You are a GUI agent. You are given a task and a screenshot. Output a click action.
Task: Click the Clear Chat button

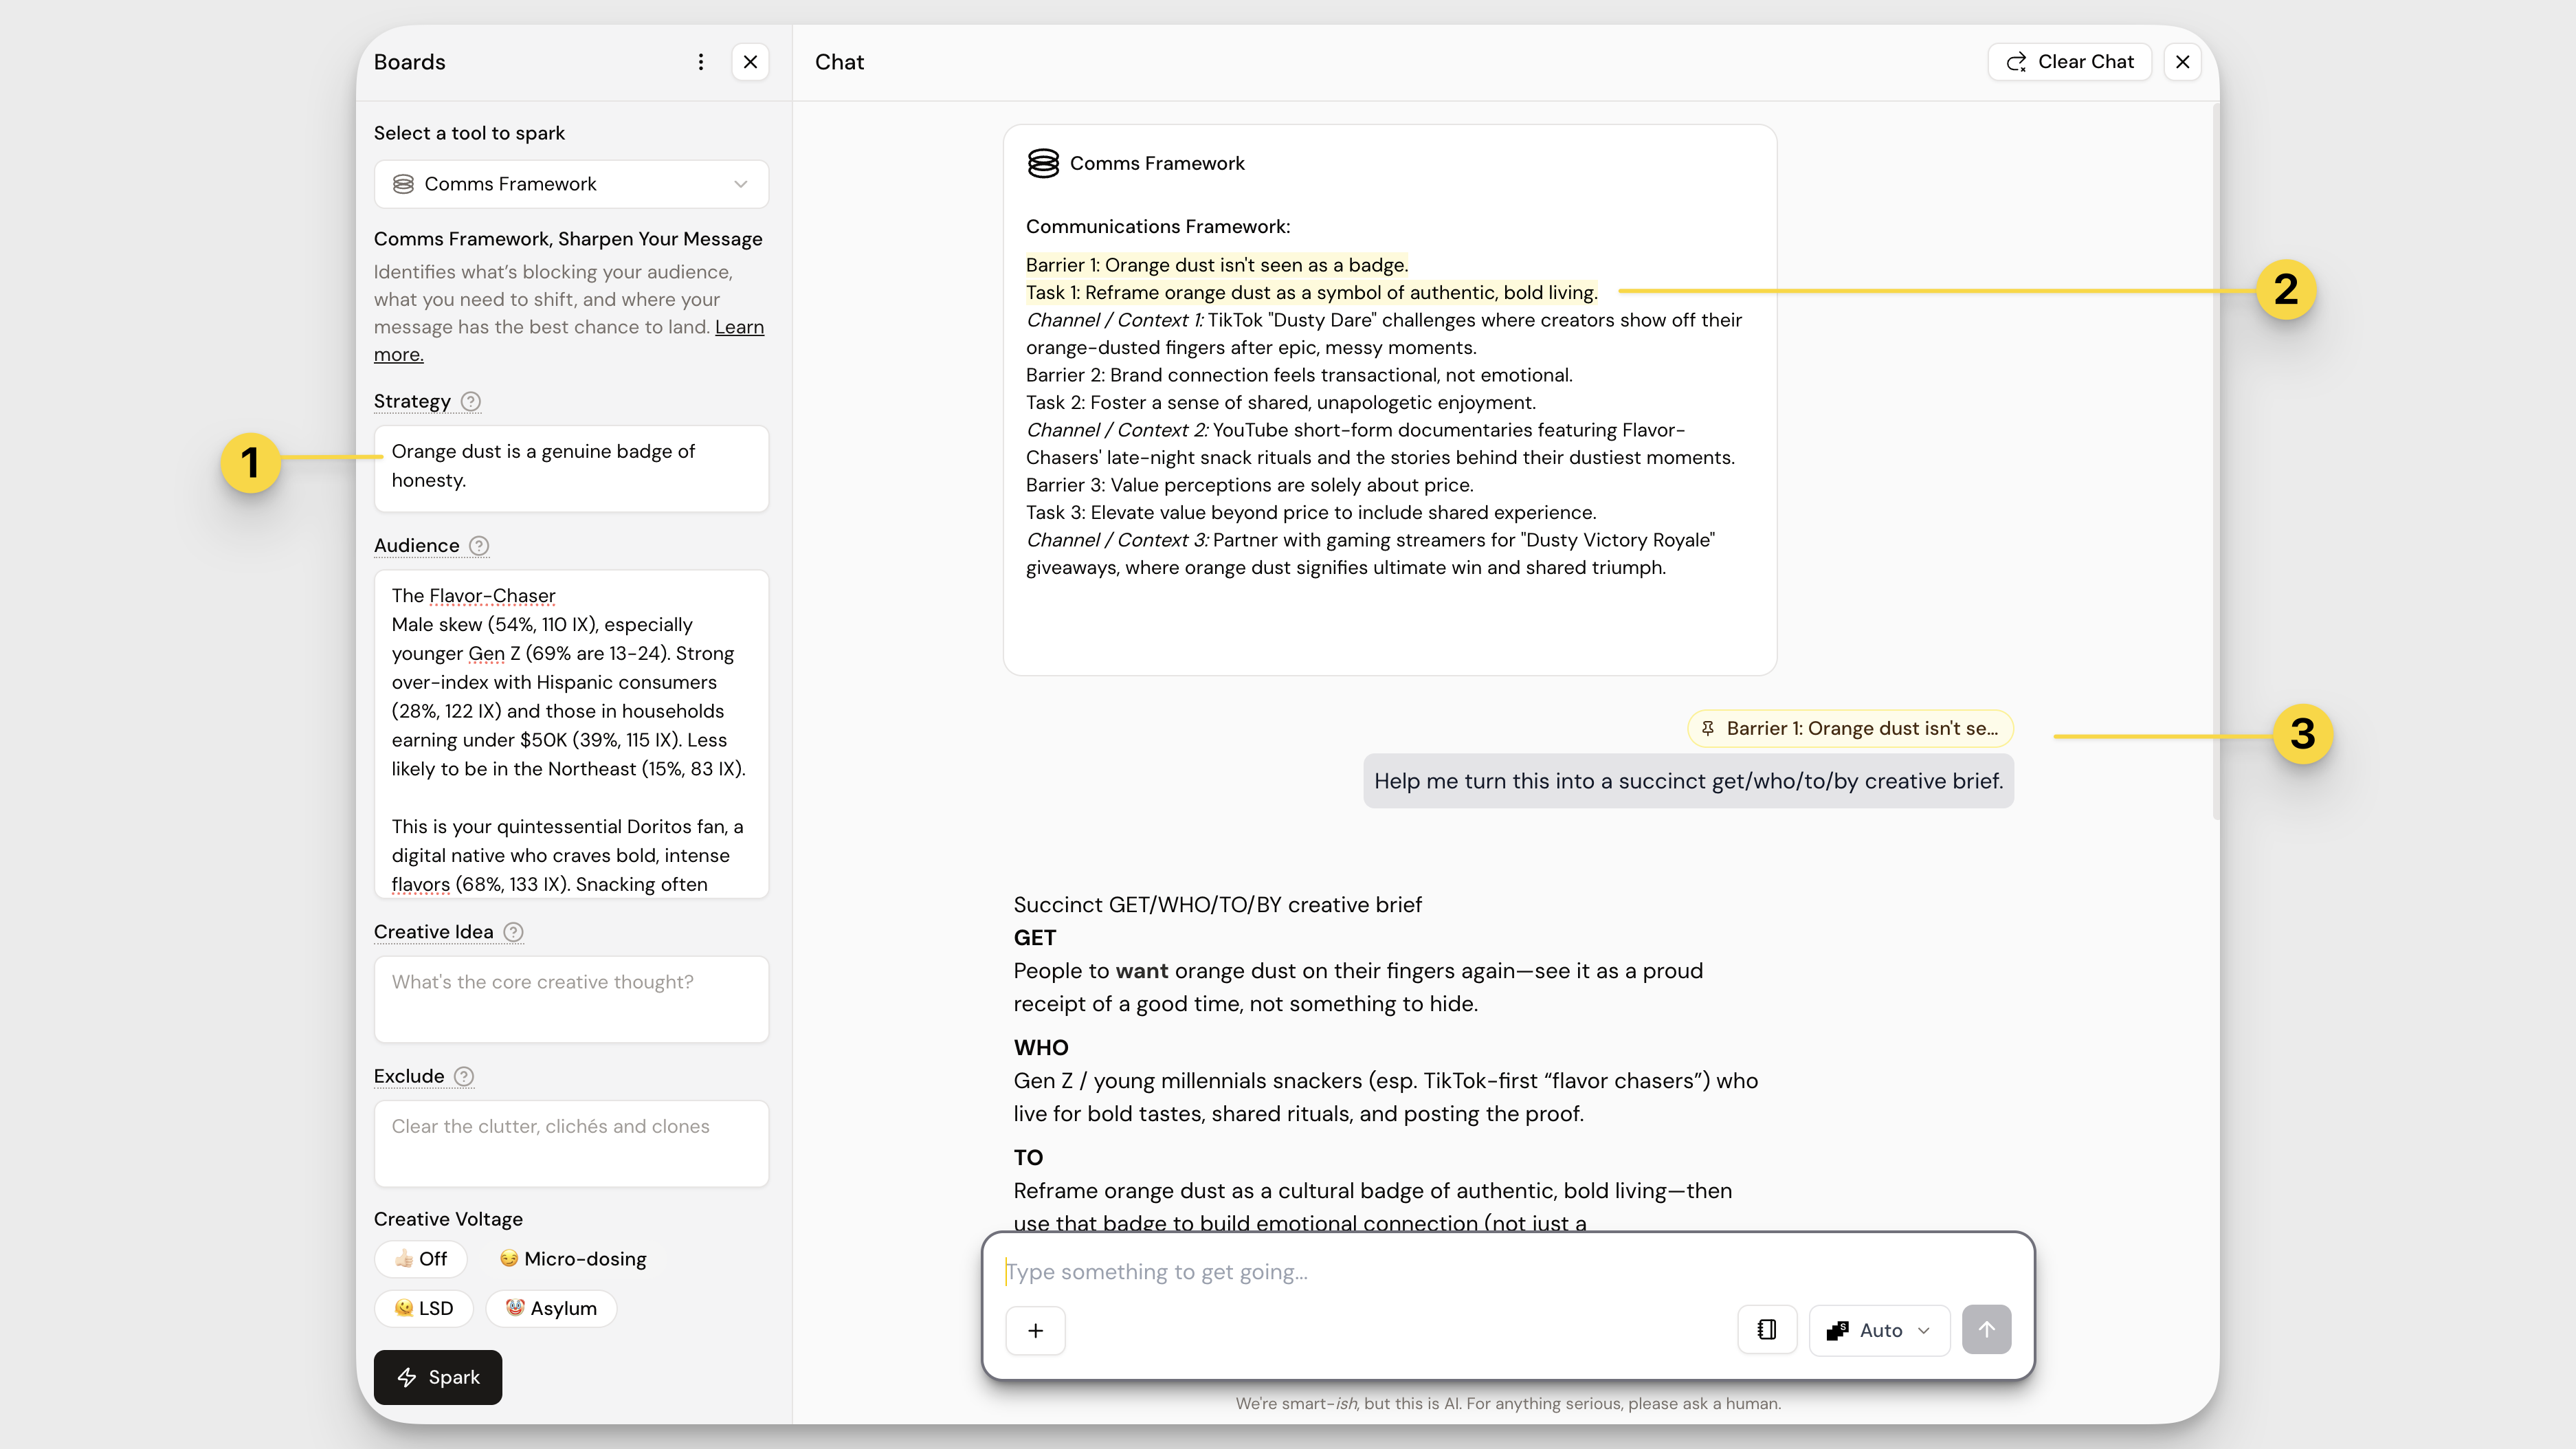(2070, 62)
